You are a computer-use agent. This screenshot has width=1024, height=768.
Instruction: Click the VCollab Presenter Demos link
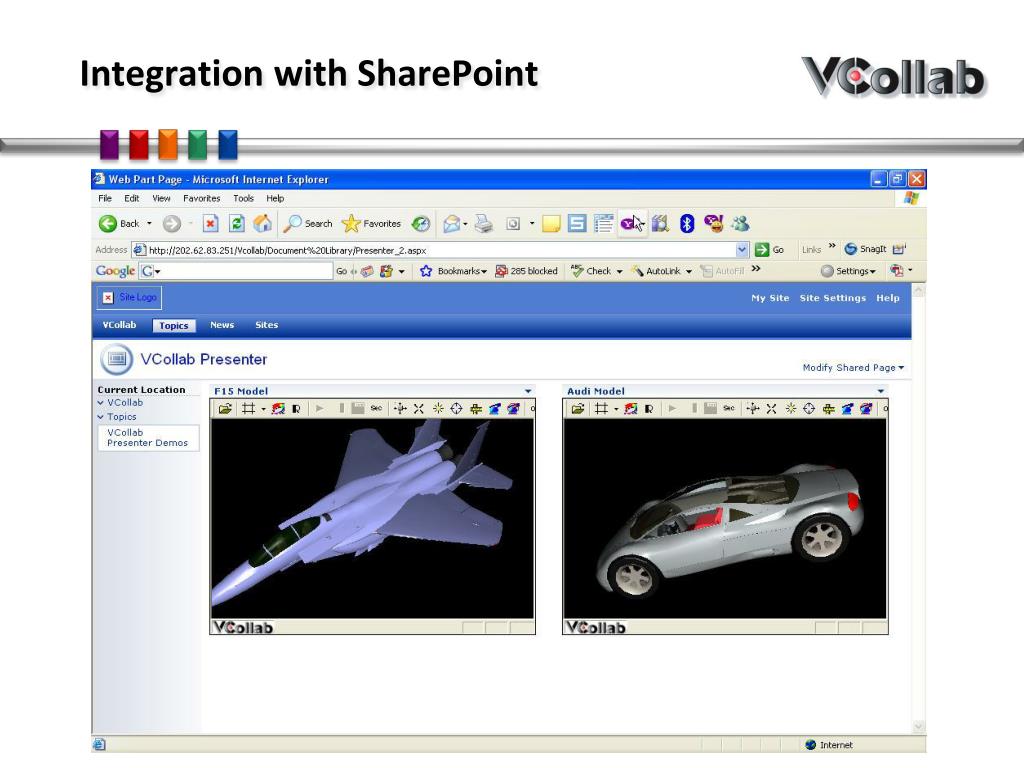pos(148,438)
